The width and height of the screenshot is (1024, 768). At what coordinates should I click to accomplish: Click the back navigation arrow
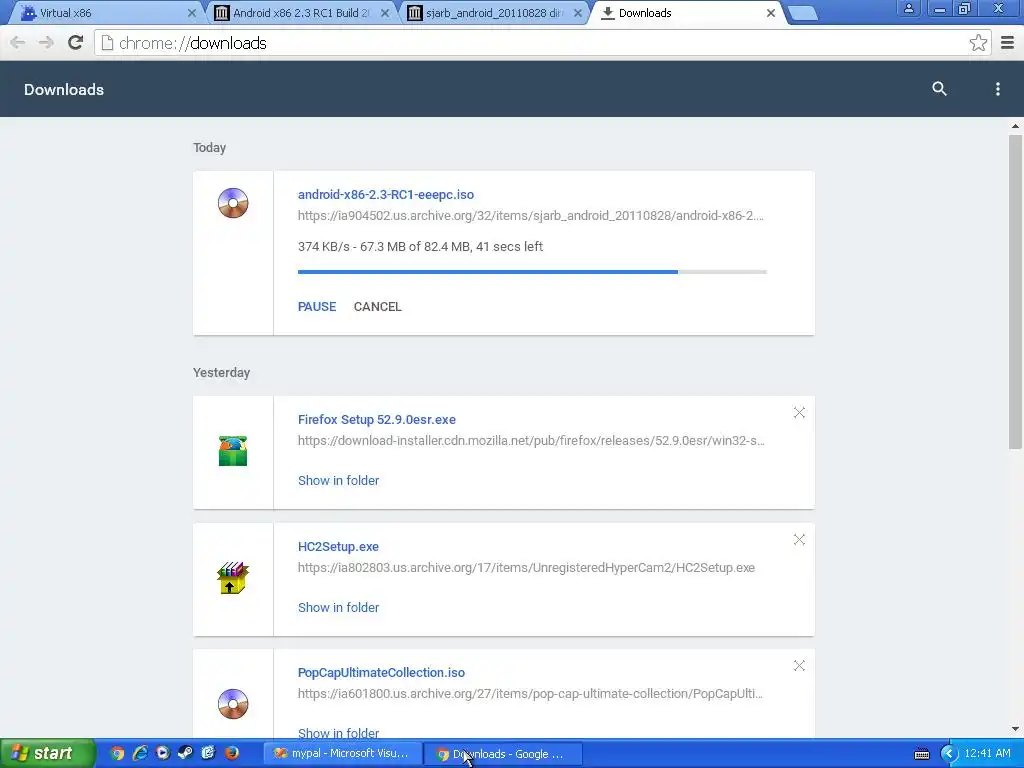click(x=18, y=43)
